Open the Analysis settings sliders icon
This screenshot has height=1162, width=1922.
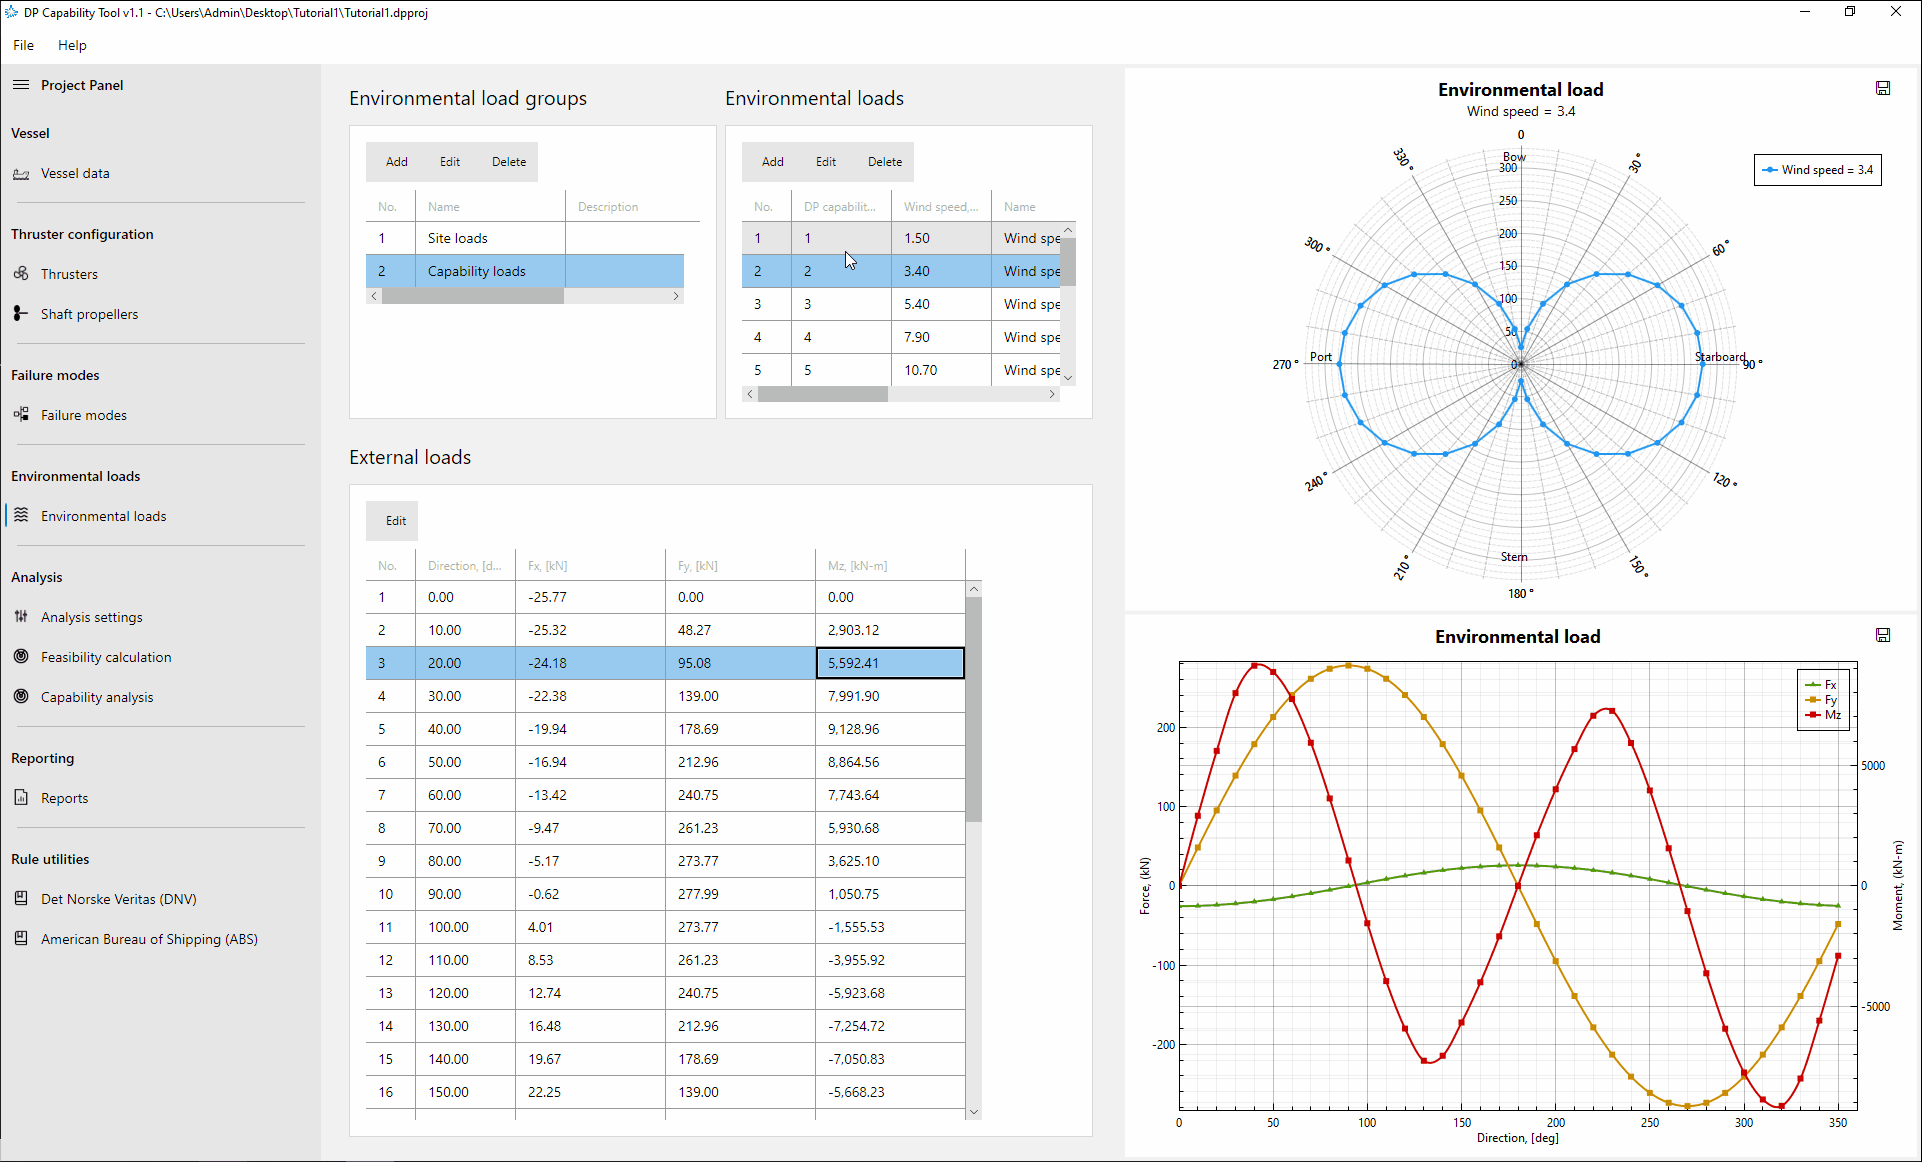pyautogui.click(x=21, y=617)
